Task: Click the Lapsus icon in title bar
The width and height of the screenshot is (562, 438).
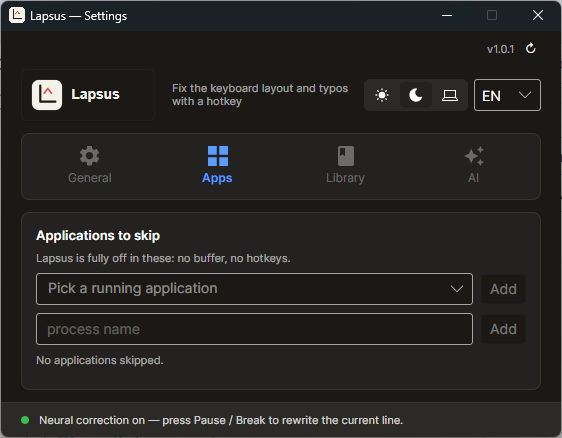Action: pos(17,15)
